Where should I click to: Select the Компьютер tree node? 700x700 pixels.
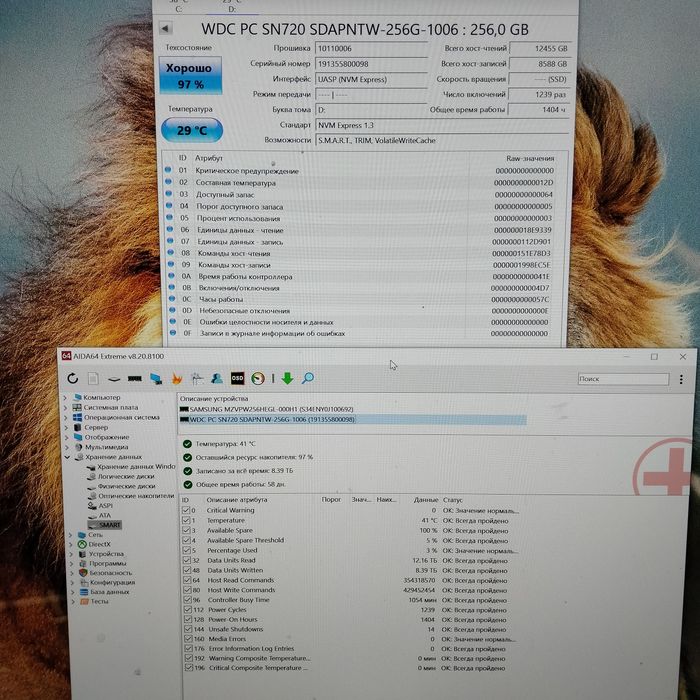click(102, 397)
